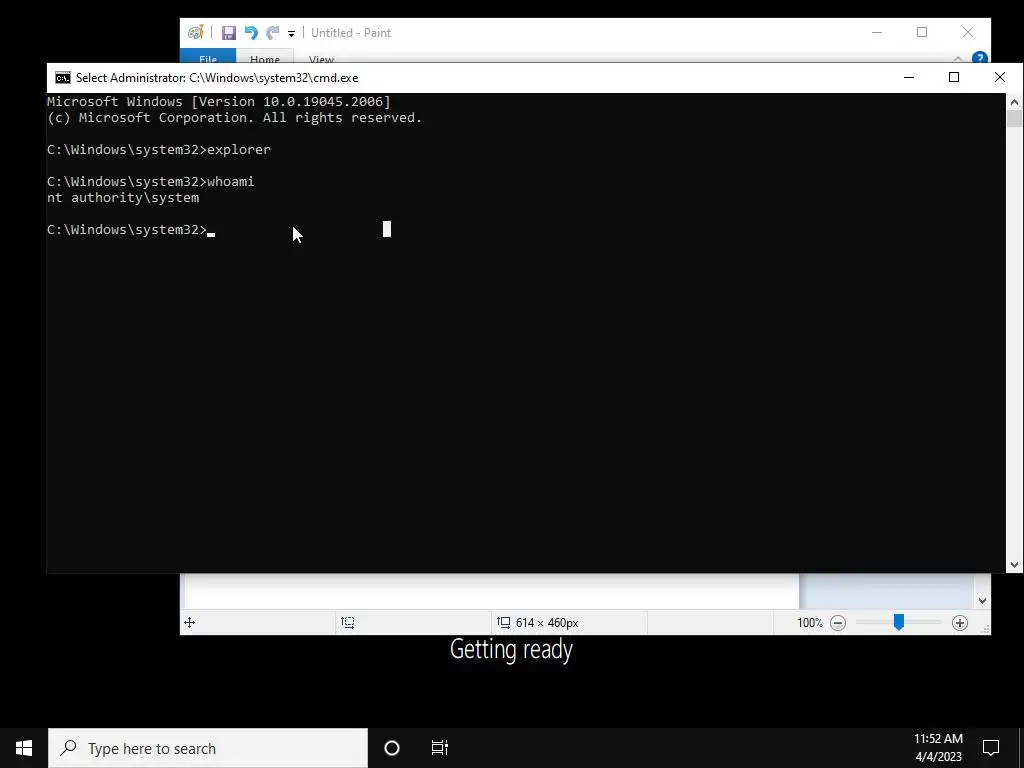Viewport: 1024px width, 768px height.
Task: Click the Paint zoom slider handle
Action: tap(899, 622)
